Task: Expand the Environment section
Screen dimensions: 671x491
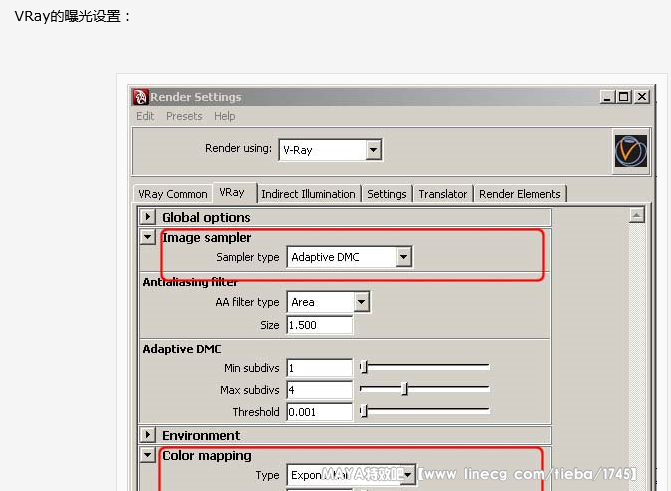Action: (148, 435)
